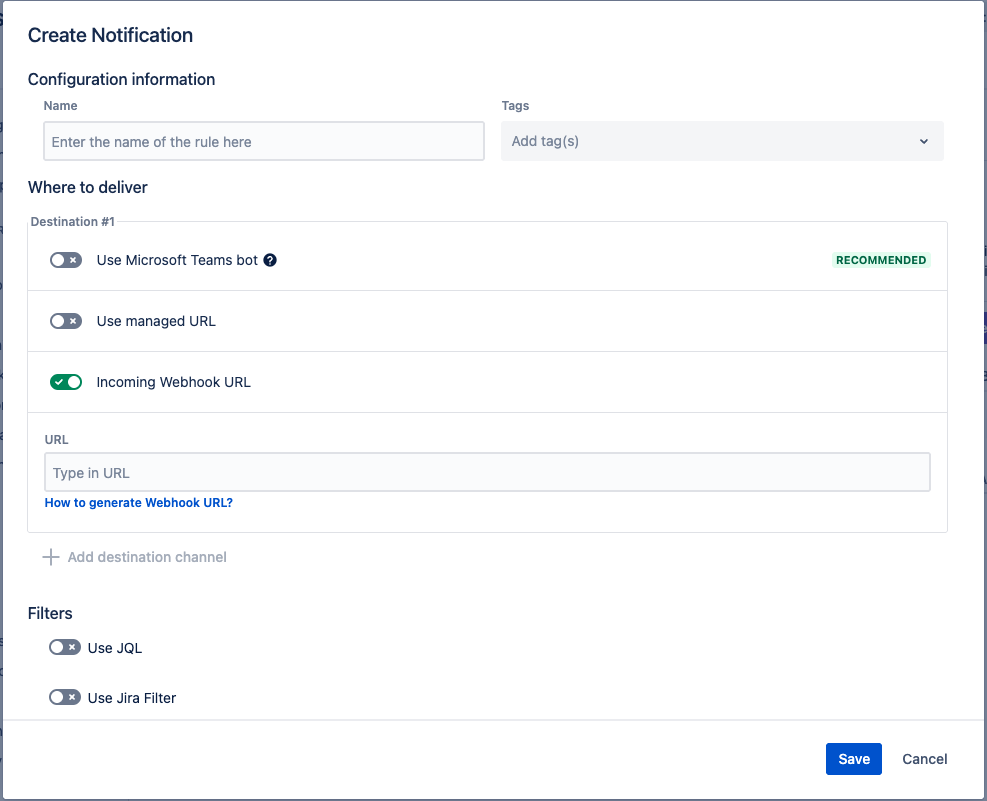Image resolution: width=987 pixels, height=801 pixels.
Task: Turn on the Use managed URL switch
Action: click(x=66, y=321)
